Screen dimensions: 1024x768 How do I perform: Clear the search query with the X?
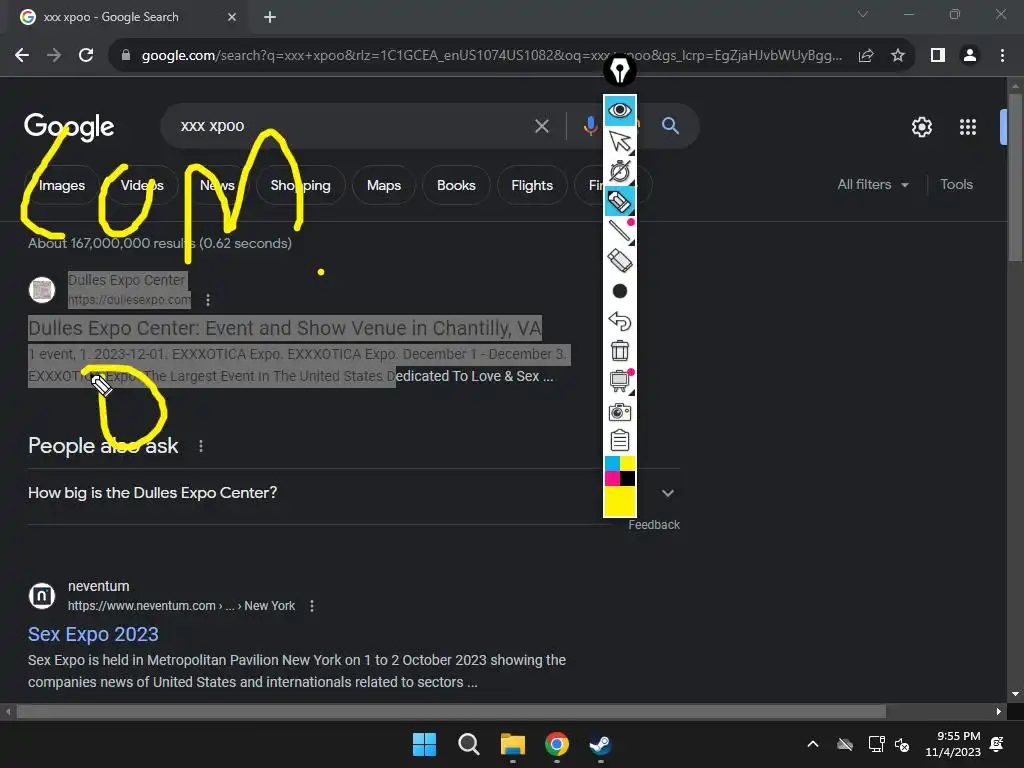[541, 126]
